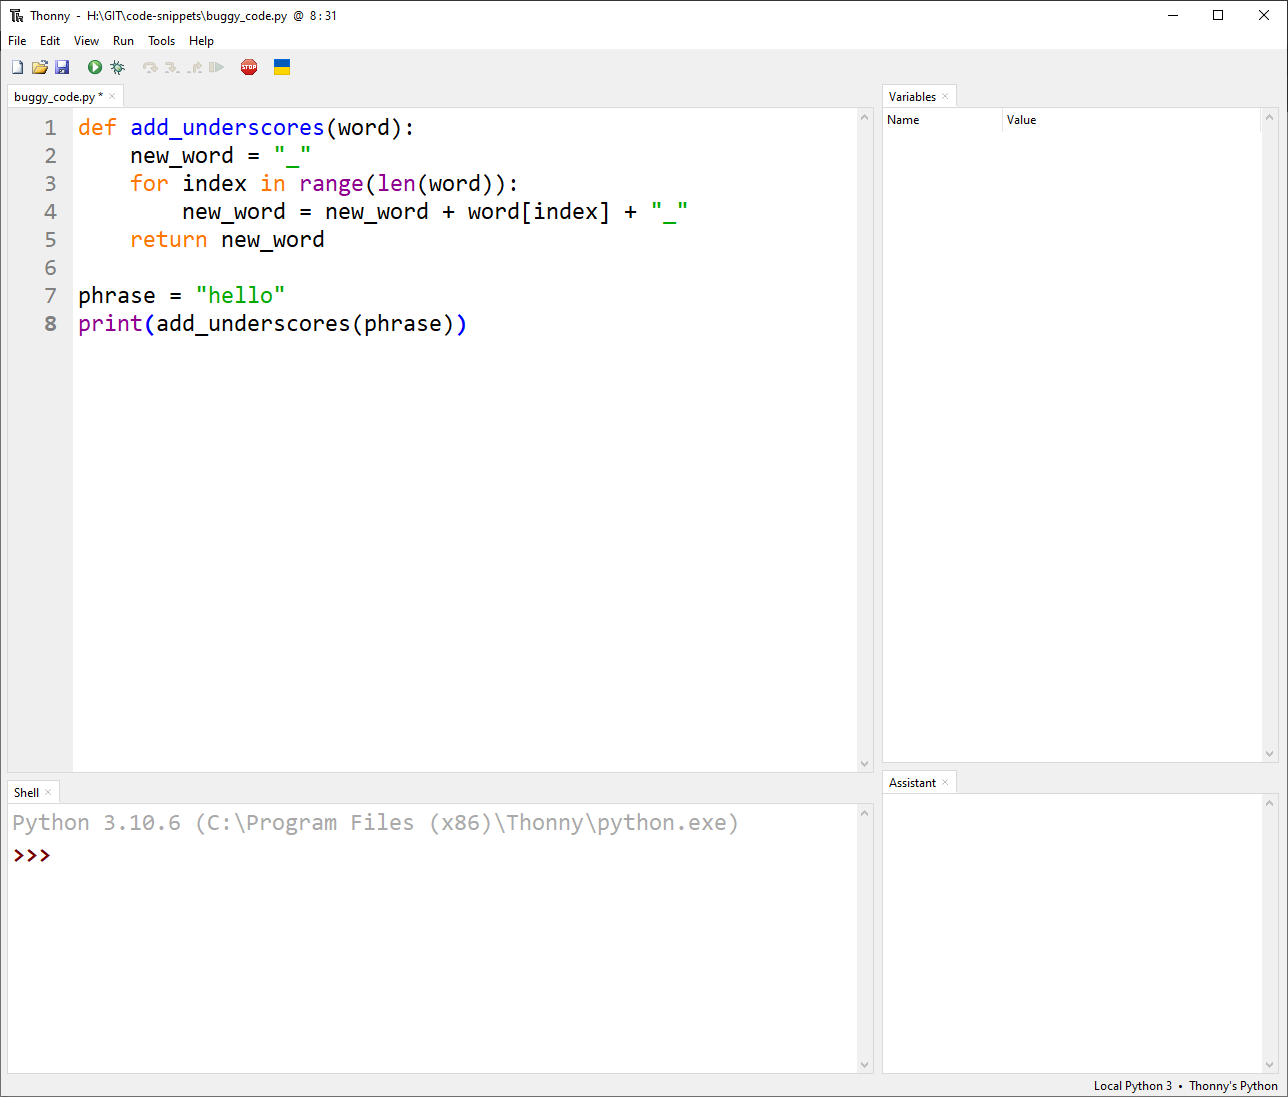Click the "hello" string on line 7
The image size is (1288, 1097).
coord(240,296)
